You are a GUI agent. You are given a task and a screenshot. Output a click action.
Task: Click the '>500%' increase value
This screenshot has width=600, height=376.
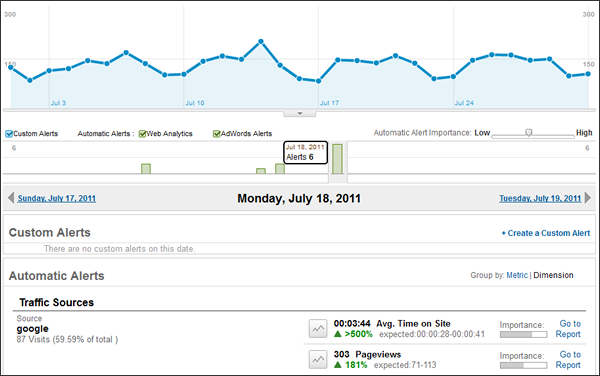click(359, 334)
